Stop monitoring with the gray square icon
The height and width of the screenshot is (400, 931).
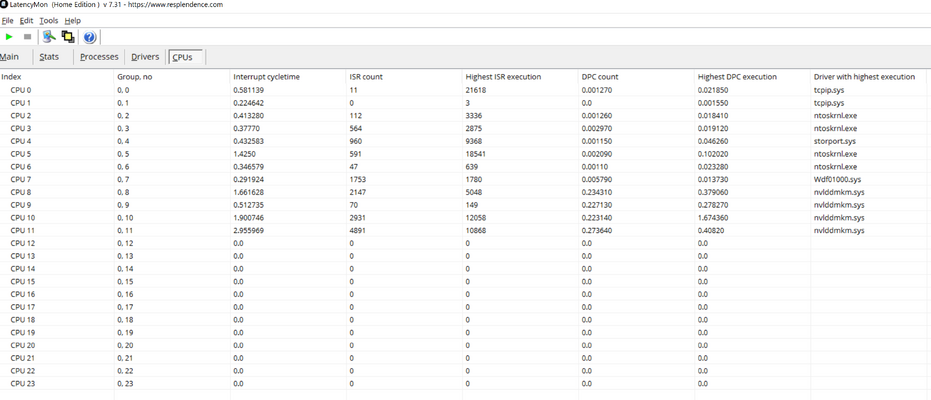pyautogui.click(x=27, y=37)
